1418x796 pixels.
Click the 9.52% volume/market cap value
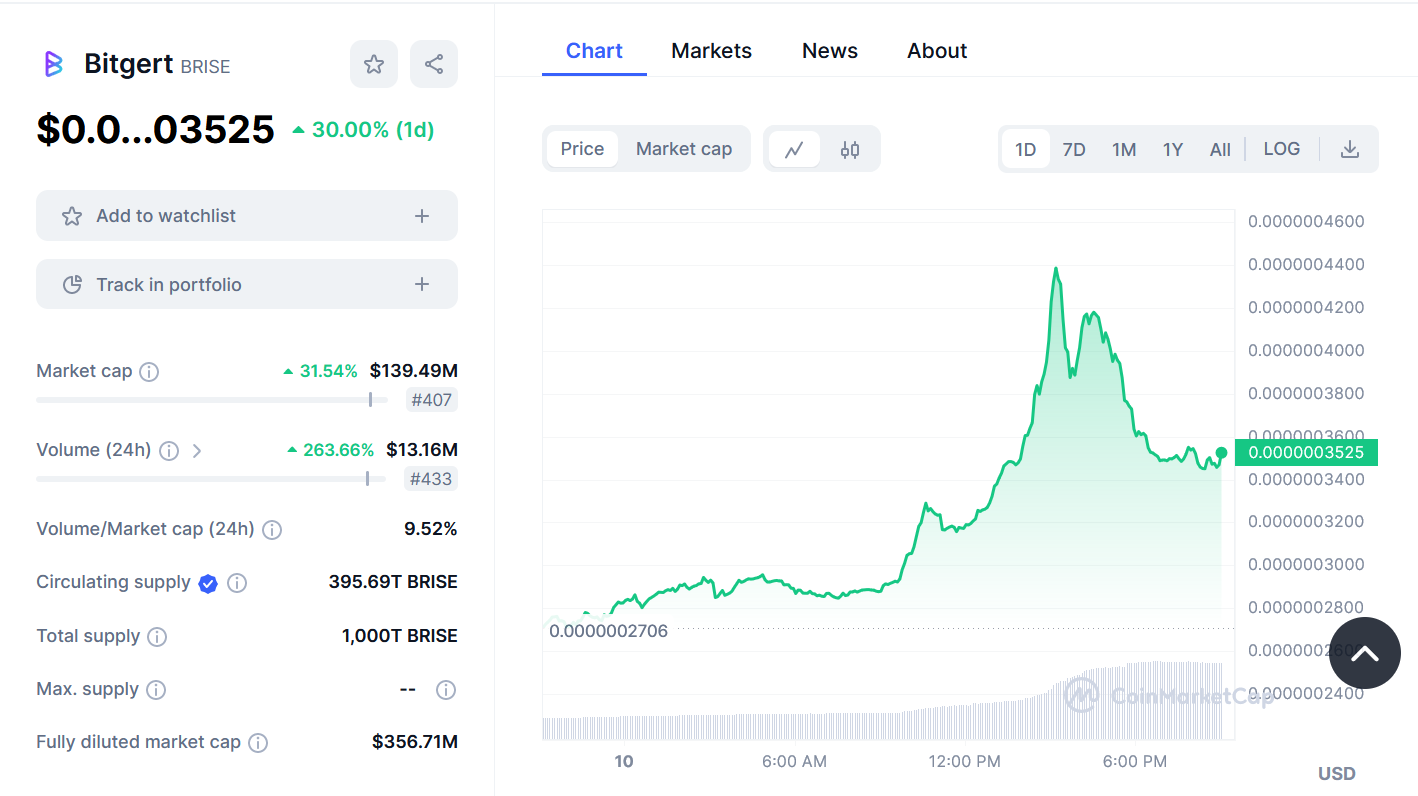(x=431, y=529)
